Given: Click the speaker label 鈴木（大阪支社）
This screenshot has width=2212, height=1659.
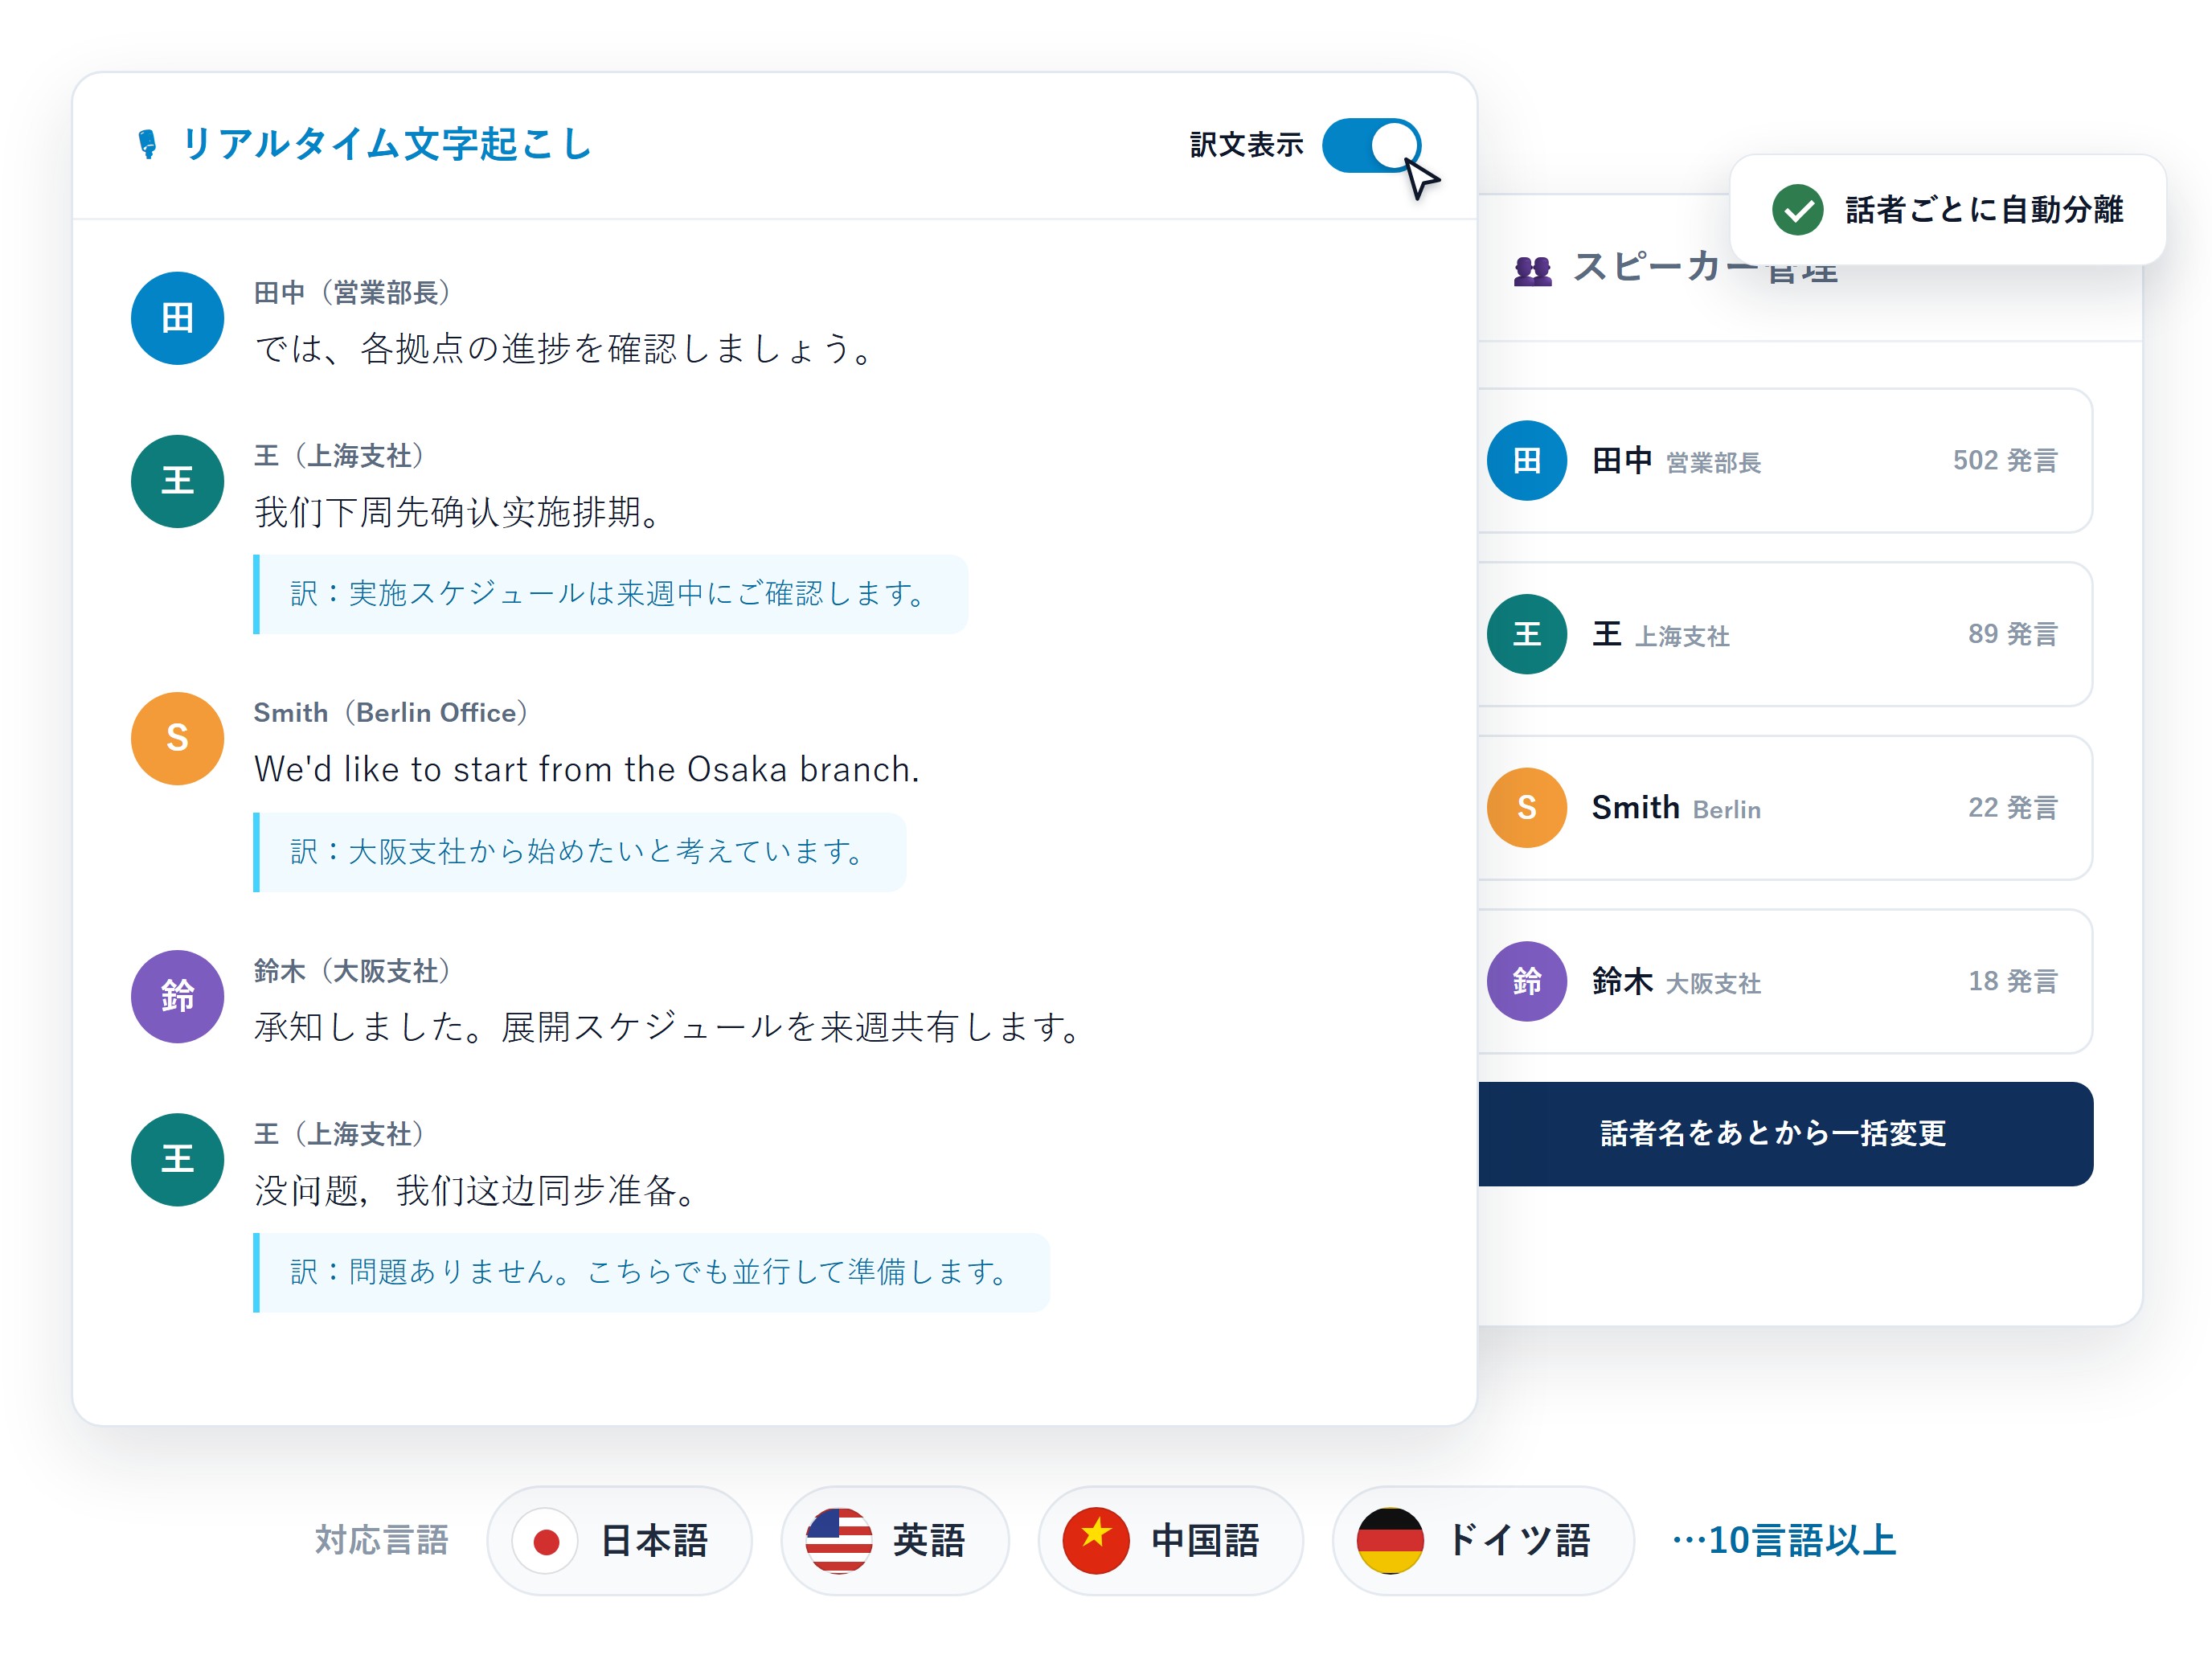Looking at the screenshot, I should point(354,971).
